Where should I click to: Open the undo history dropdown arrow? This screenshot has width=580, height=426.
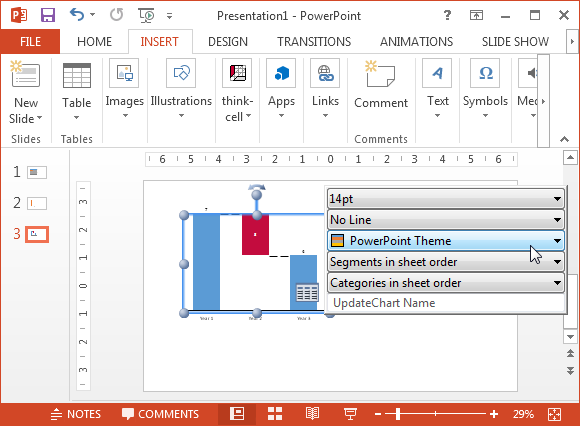(x=92, y=15)
